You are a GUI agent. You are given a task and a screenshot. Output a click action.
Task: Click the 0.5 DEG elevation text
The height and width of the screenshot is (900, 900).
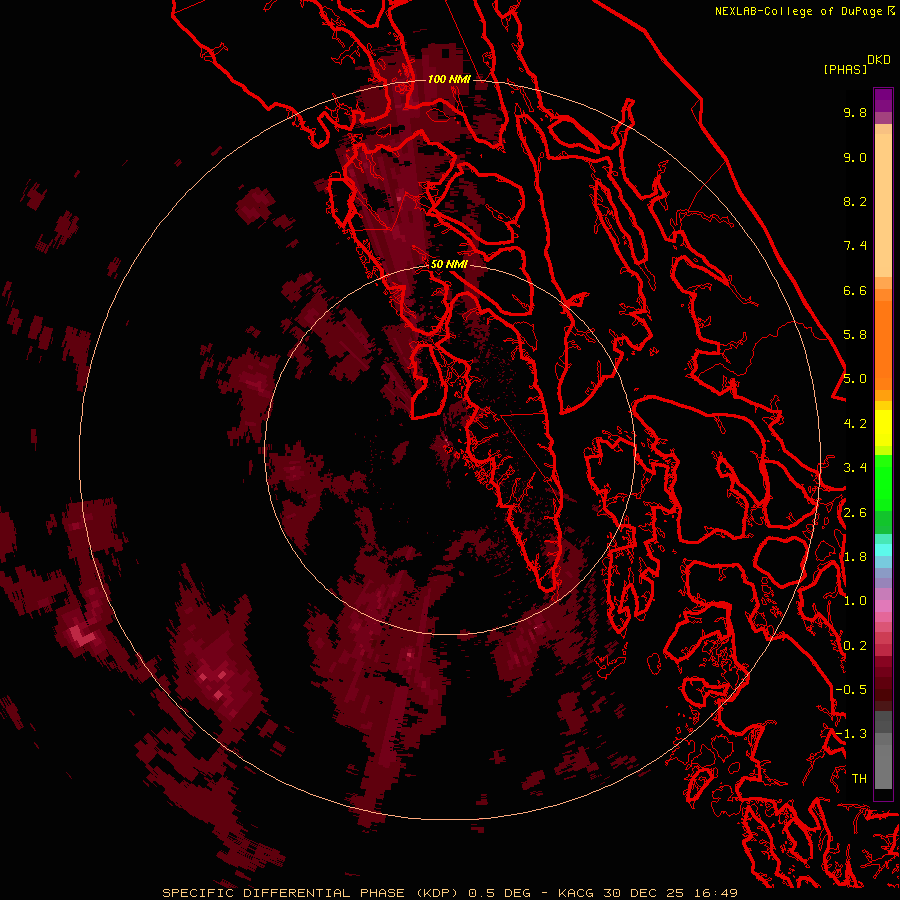pos(499,893)
